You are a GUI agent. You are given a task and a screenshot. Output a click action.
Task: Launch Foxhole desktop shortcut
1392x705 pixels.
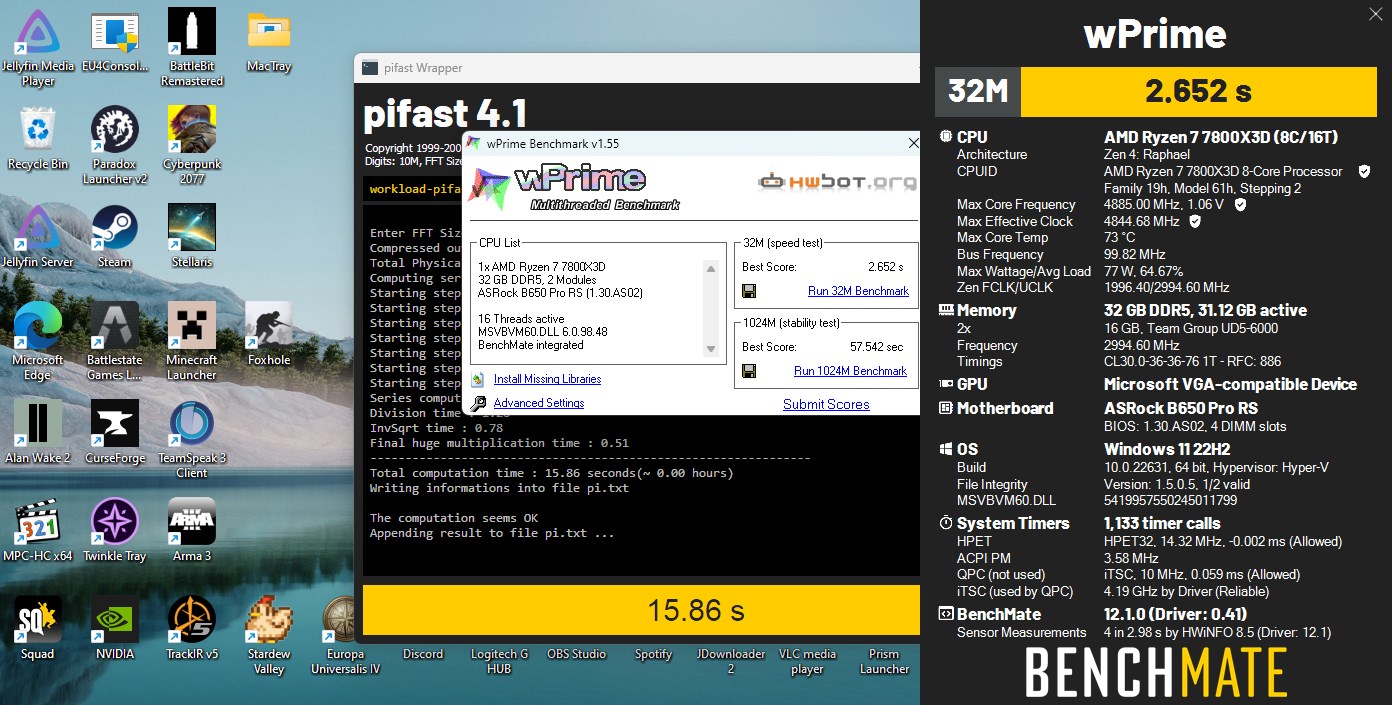(x=269, y=335)
